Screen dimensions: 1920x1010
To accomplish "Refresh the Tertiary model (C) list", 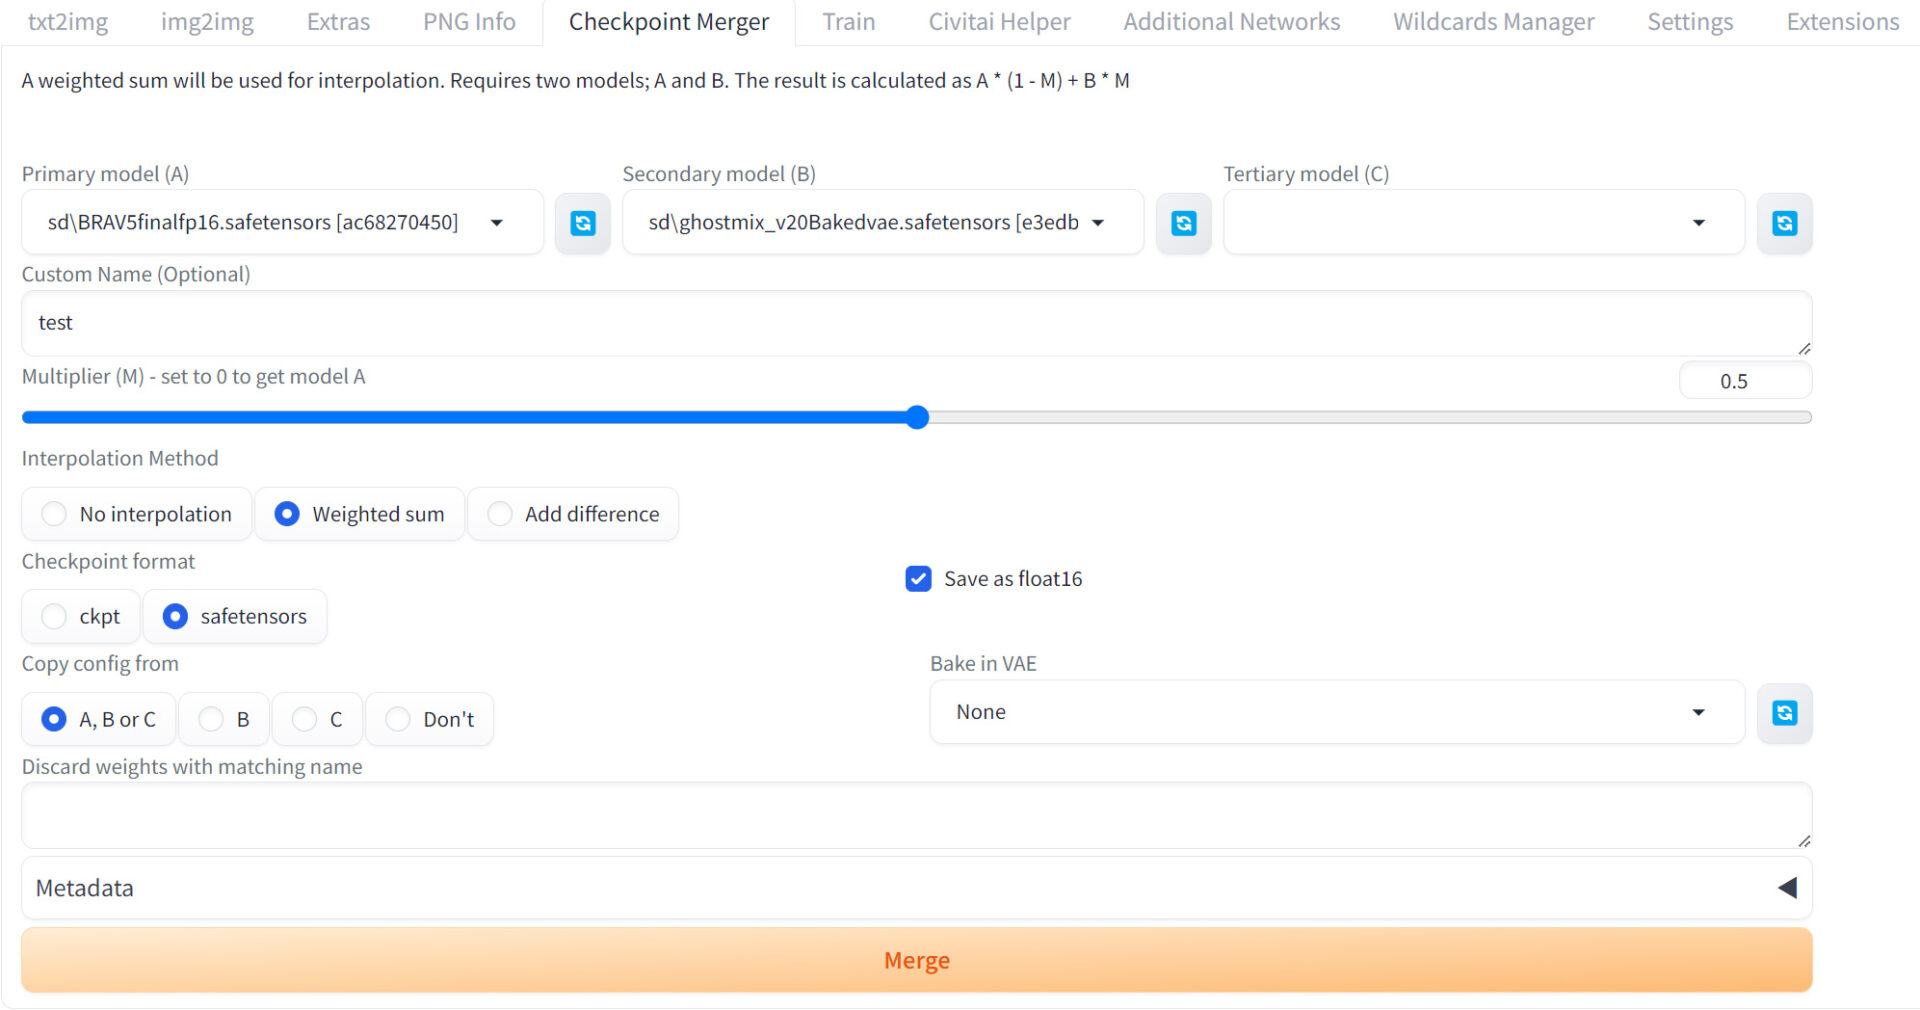I will tap(1784, 222).
